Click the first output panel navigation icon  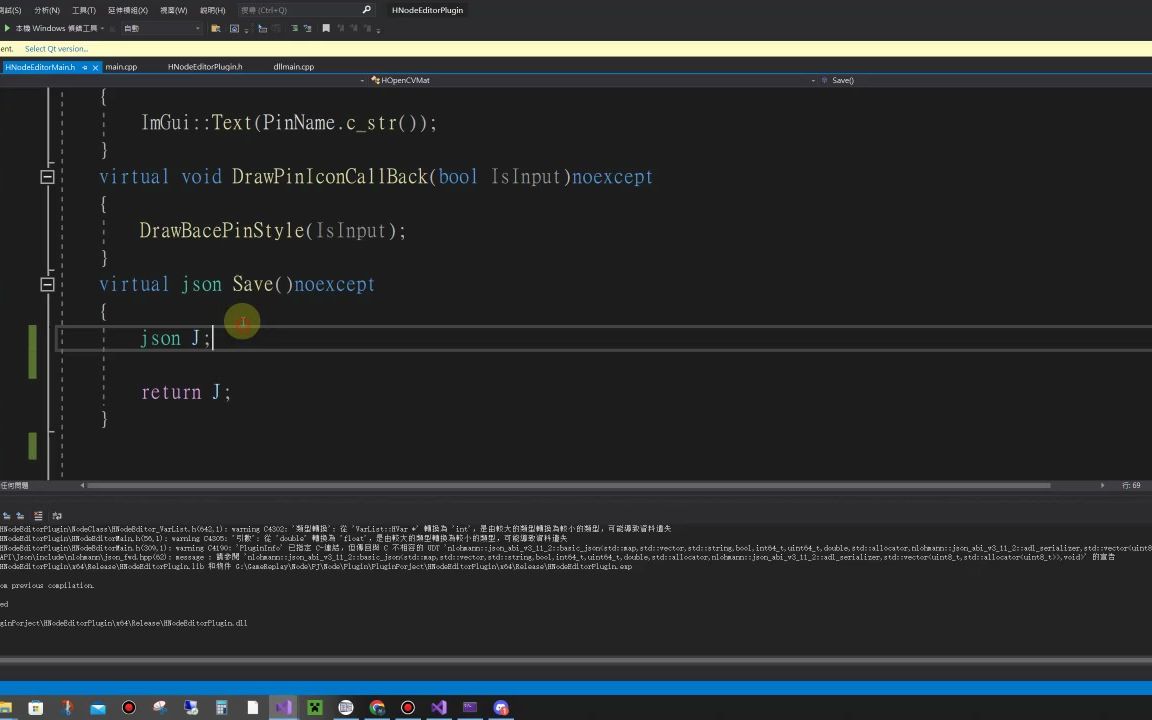click(7, 516)
